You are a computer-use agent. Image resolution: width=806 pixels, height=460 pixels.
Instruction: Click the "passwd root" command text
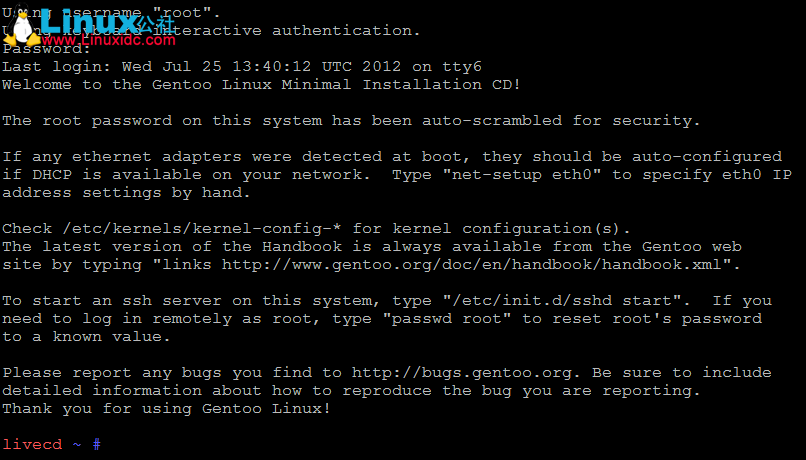coord(447,319)
